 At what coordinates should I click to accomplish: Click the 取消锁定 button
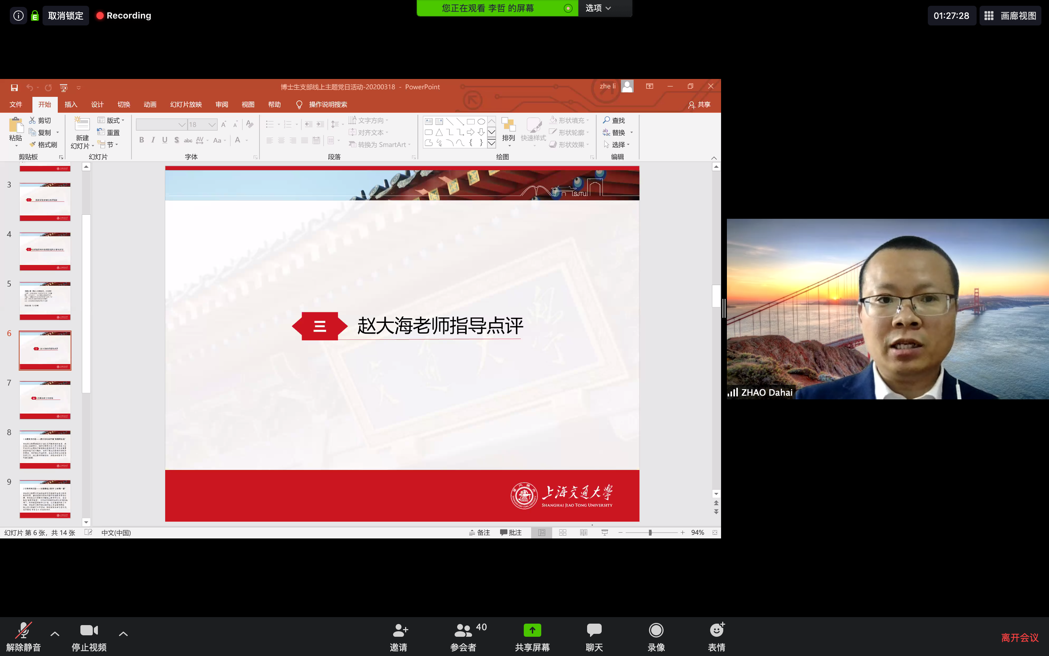tap(66, 16)
